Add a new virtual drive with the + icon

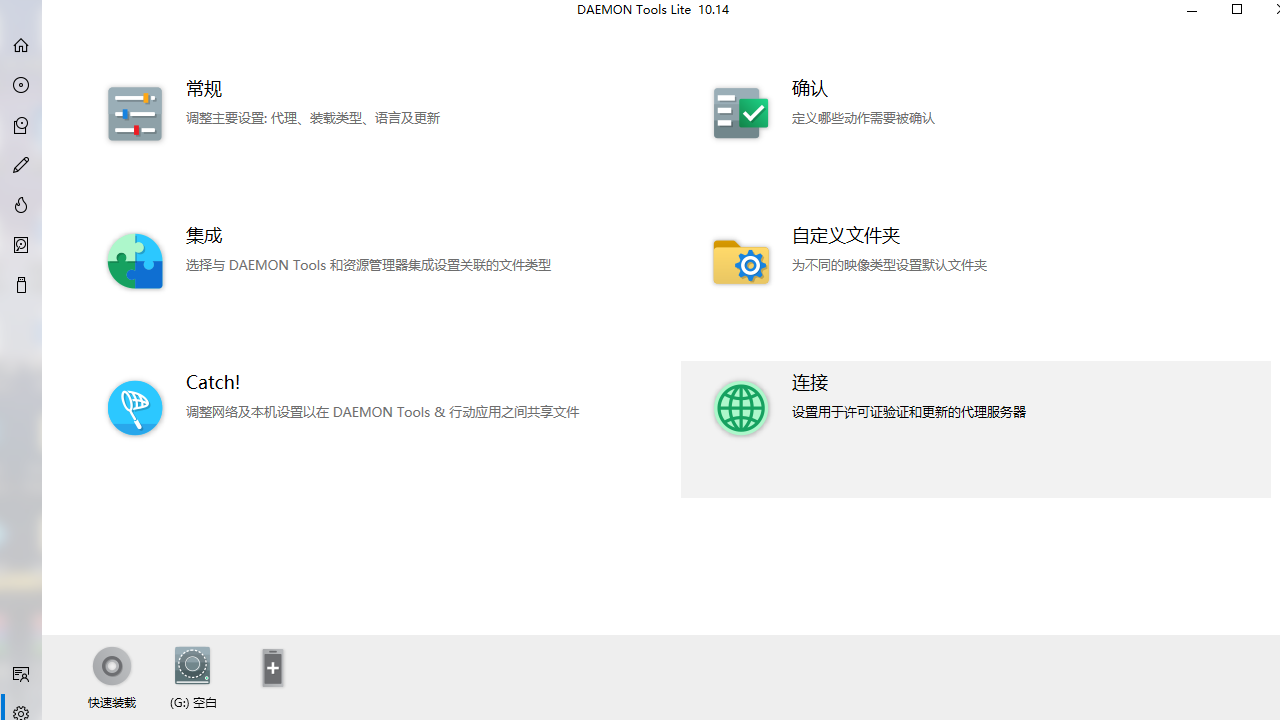coord(272,667)
